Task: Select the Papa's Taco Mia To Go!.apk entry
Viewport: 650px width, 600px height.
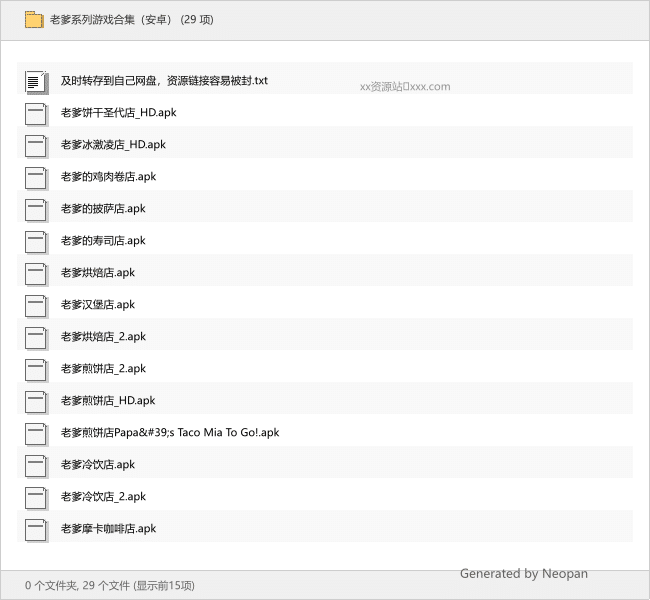Action: 170,433
